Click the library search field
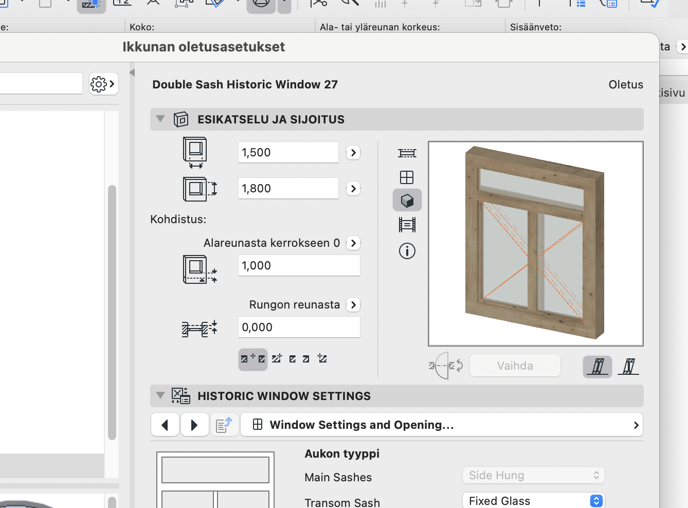This screenshot has height=508, width=688. tap(41, 83)
